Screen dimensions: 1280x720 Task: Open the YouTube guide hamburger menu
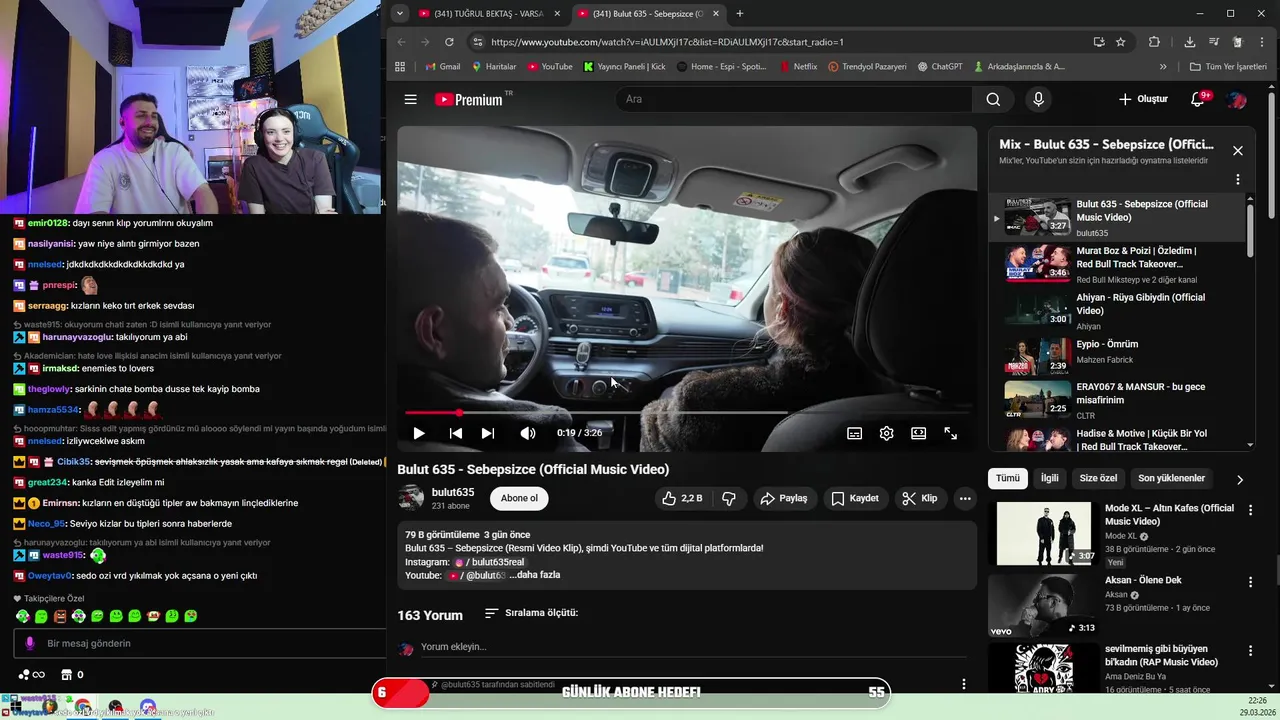(x=410, y=99)
